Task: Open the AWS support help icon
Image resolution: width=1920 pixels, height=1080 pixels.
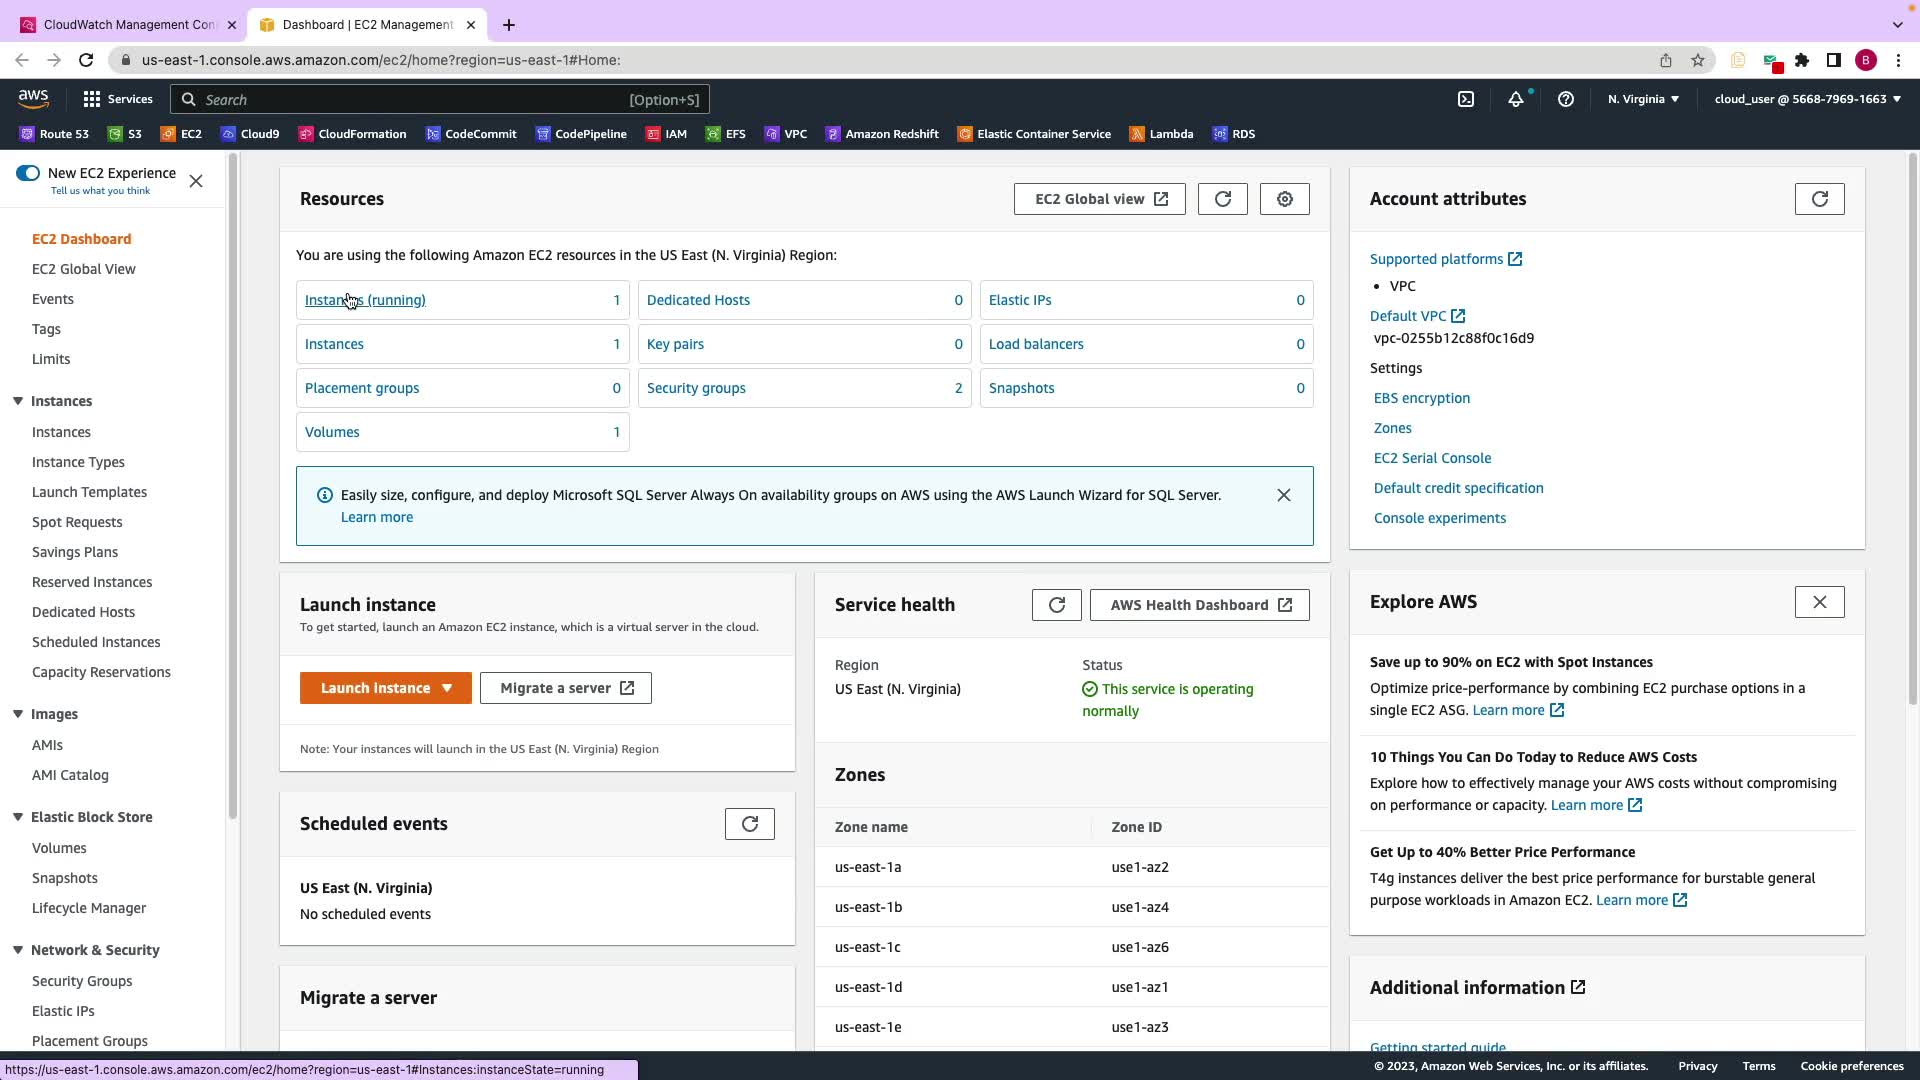Action: coord(1566,99)
